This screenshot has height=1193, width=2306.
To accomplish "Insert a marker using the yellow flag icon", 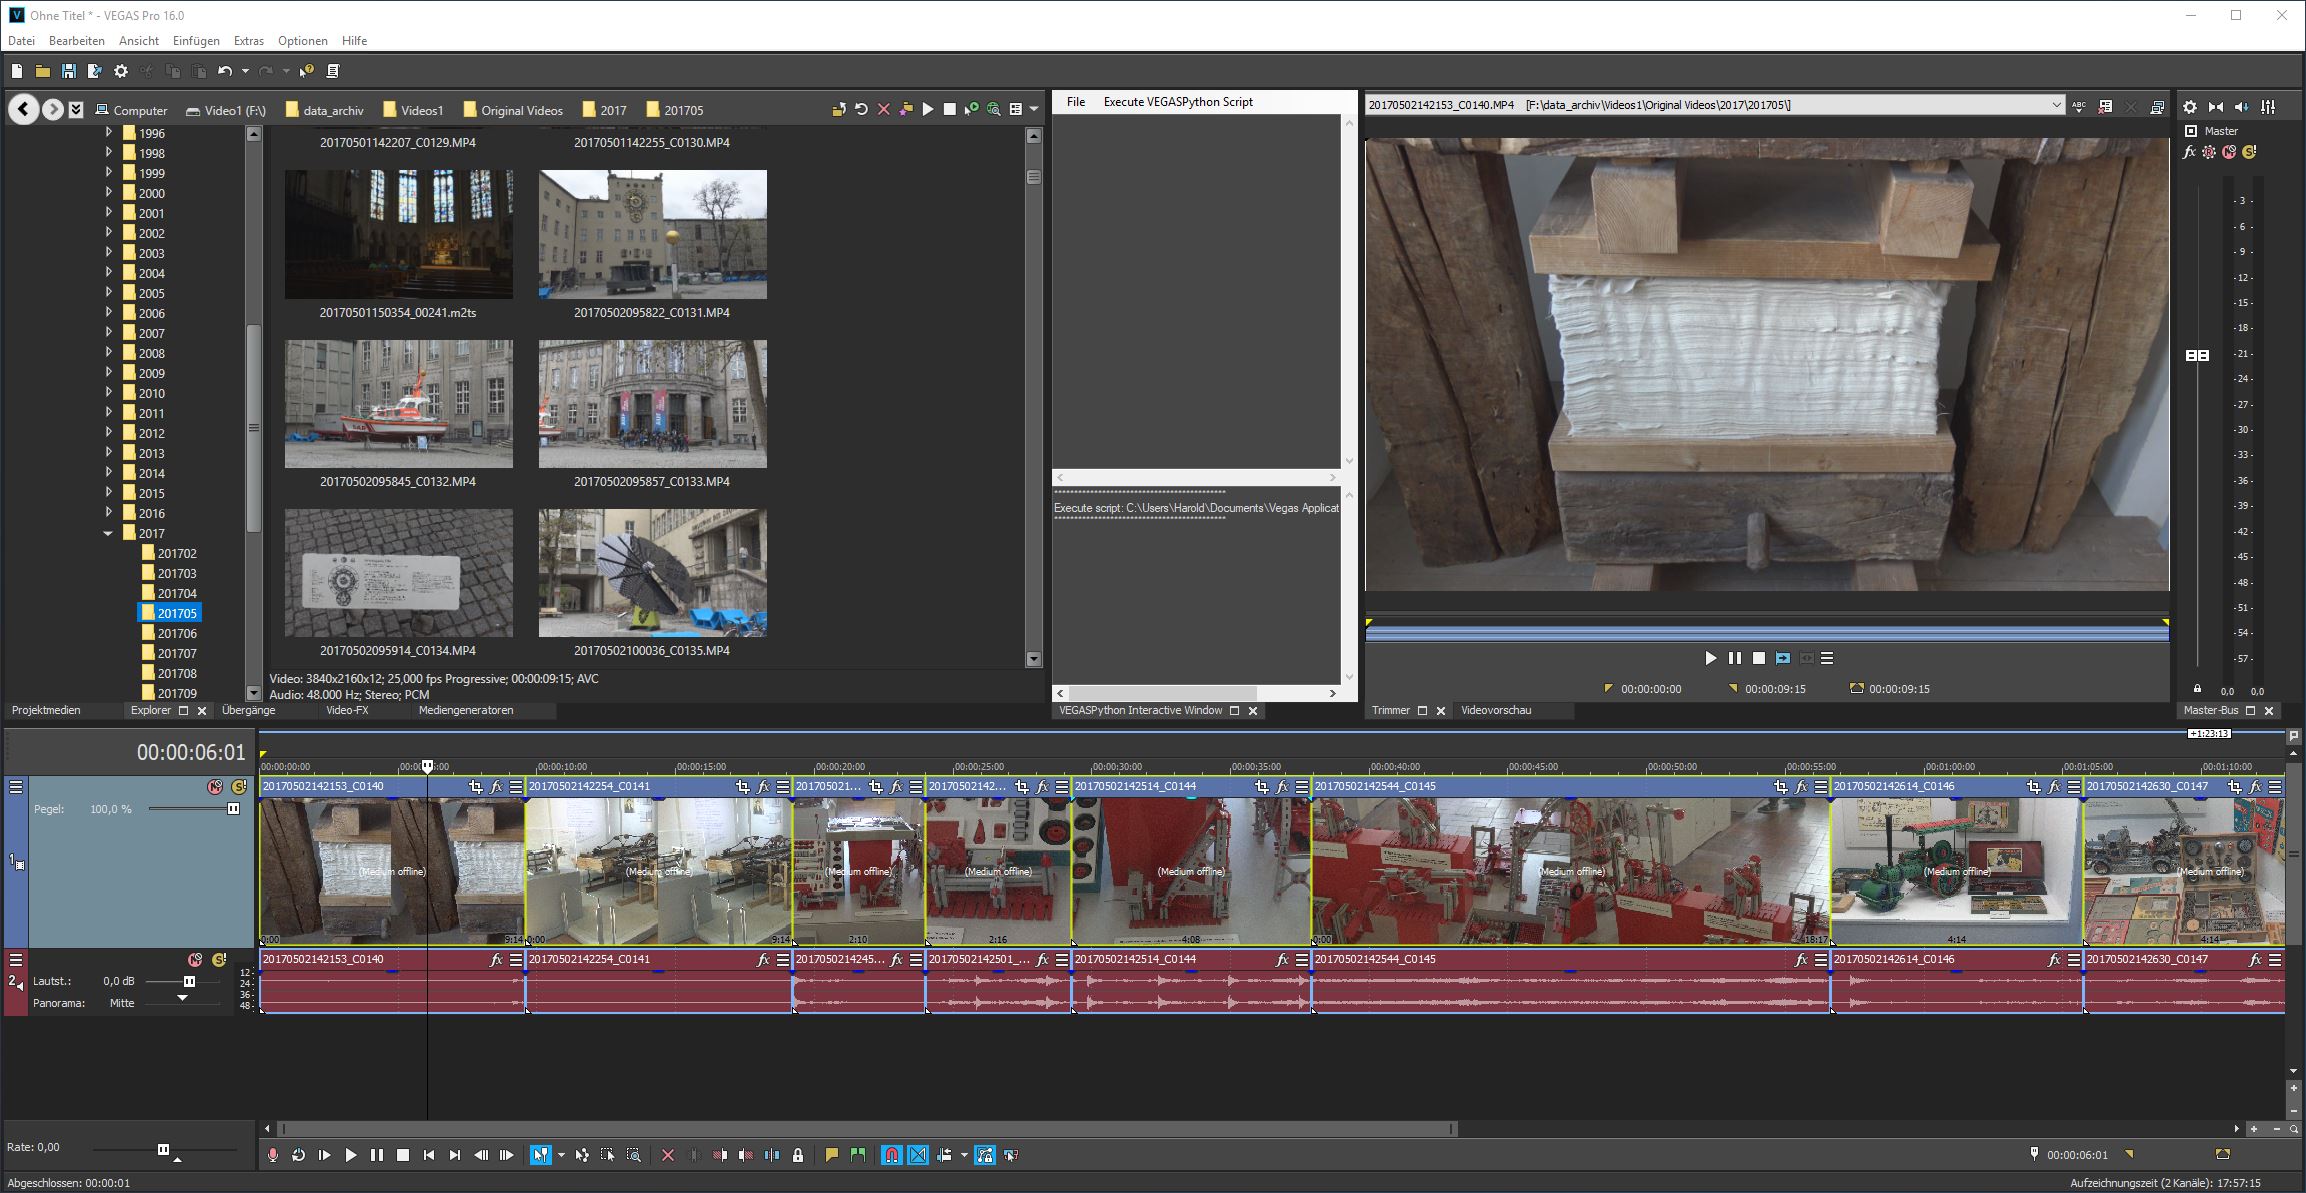I will coord(831,1155).
